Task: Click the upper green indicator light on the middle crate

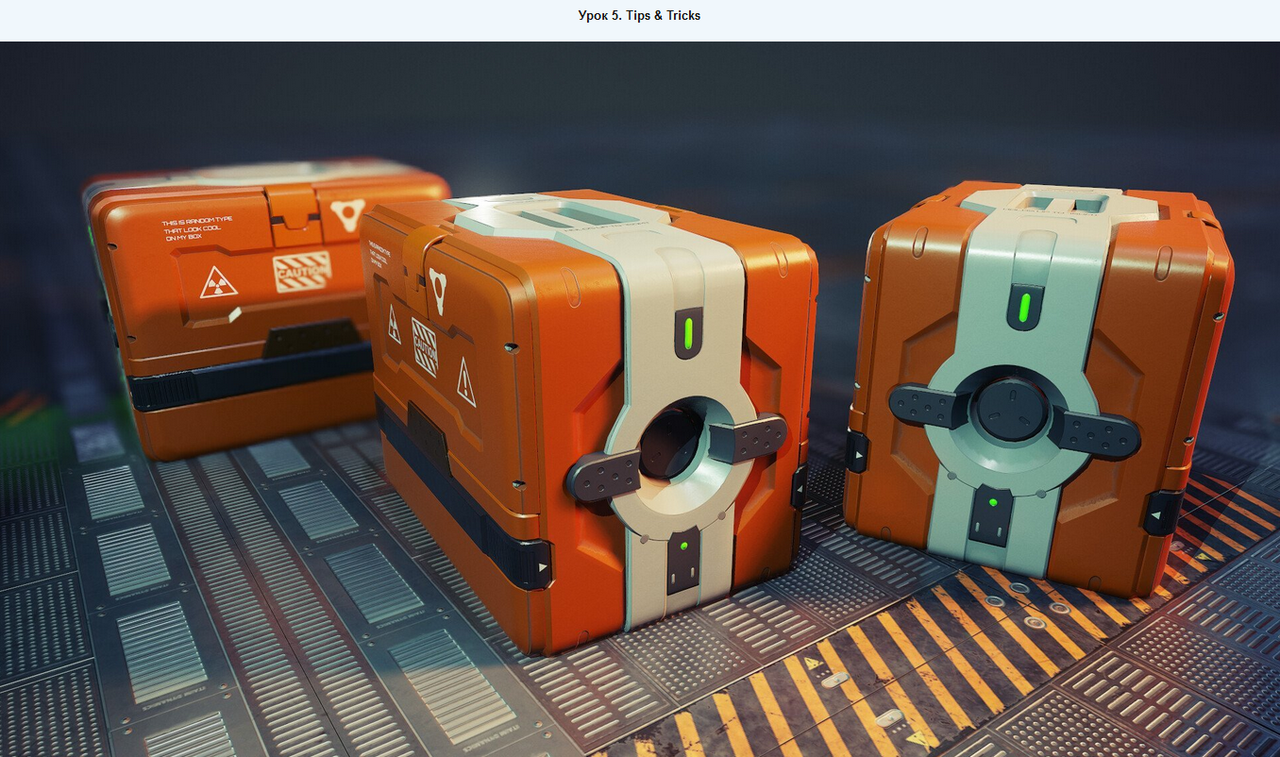Action: pos(689,332)
